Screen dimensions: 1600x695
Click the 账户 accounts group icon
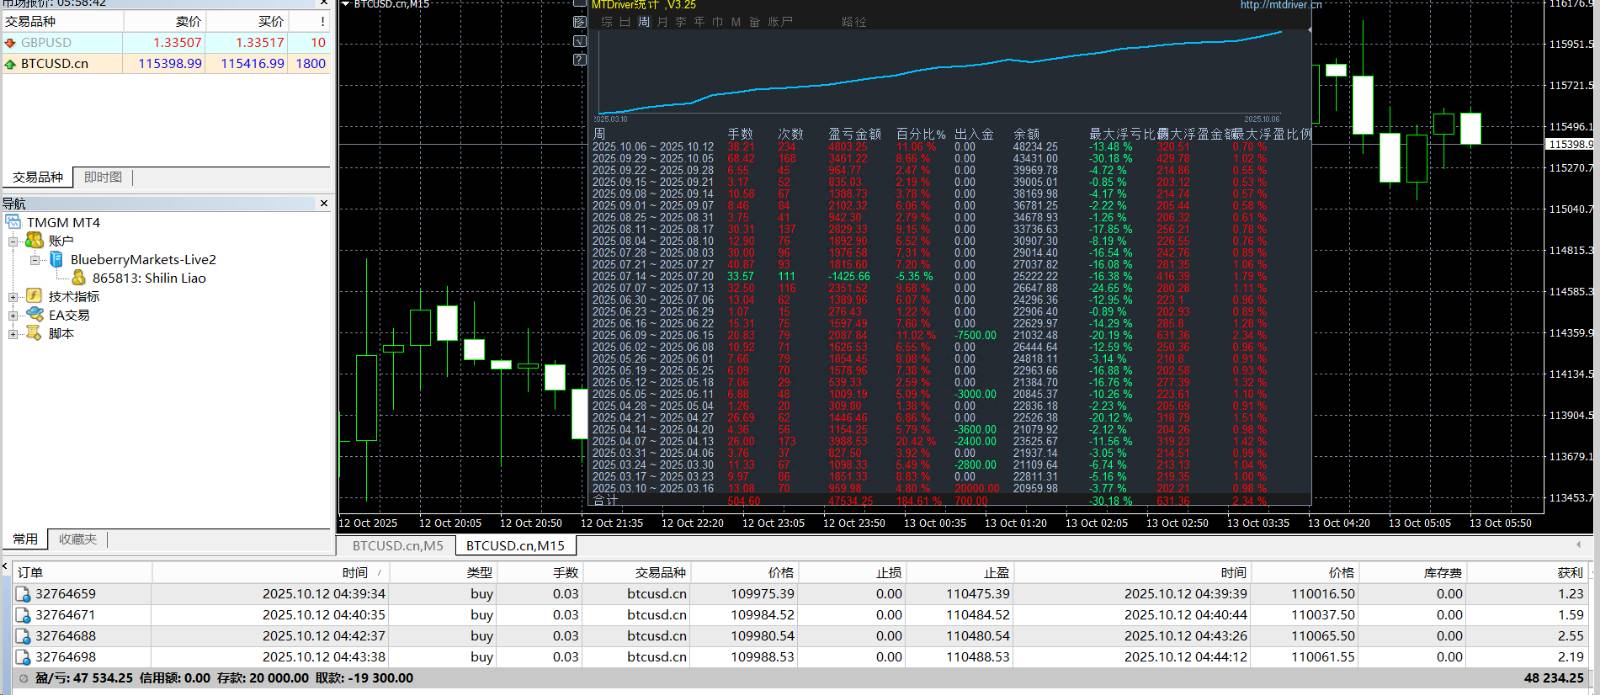[x=35, y=241]
